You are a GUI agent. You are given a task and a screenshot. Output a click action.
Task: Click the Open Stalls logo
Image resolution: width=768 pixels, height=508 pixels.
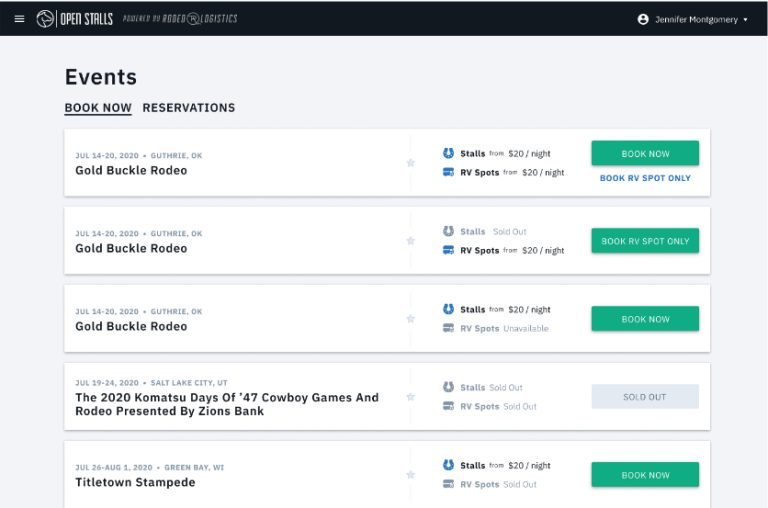pyautogui.click(x=75, y=19)
